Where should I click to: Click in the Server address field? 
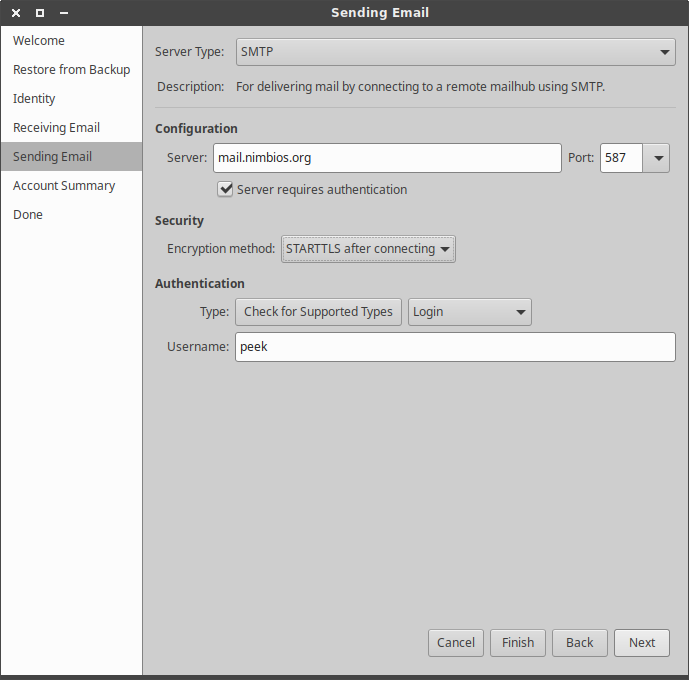pos(387,158)
